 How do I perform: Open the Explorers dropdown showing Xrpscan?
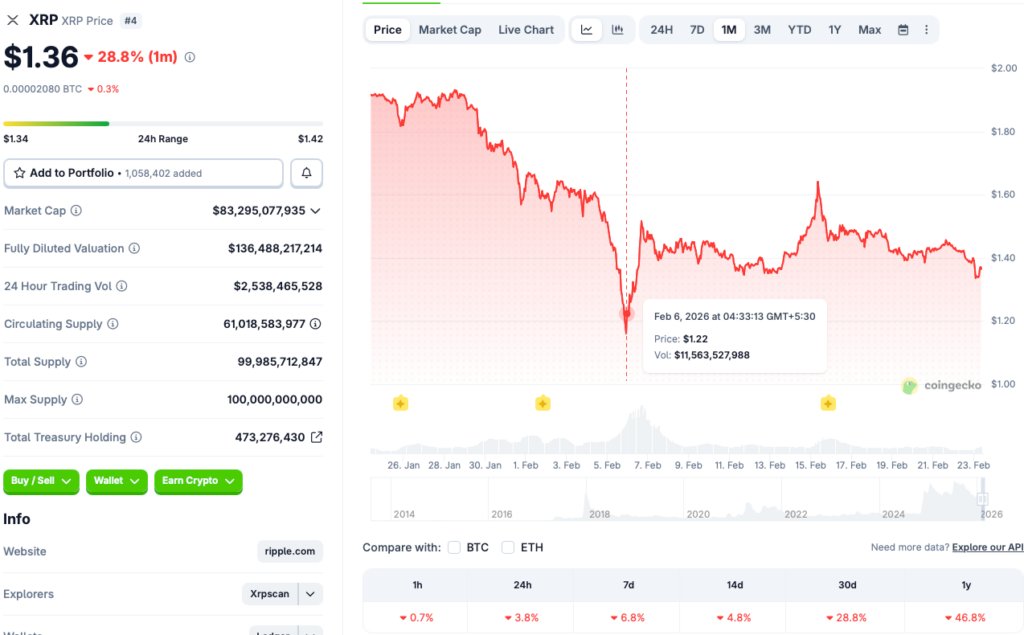(x=281, y=593)
